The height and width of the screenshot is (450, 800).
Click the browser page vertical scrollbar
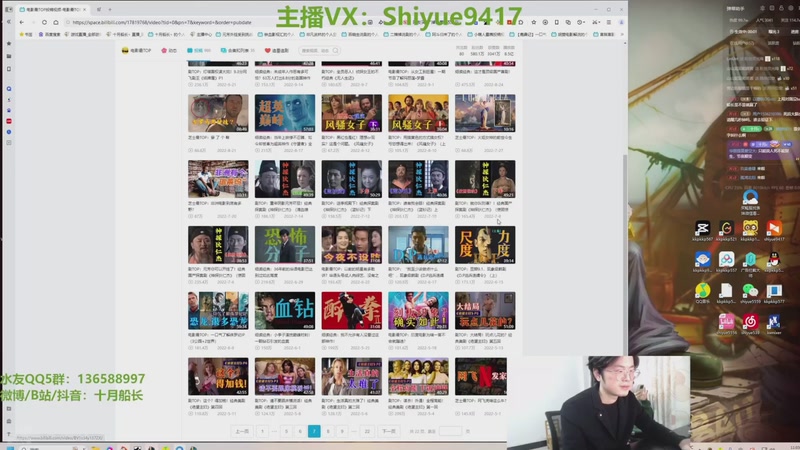625,254
